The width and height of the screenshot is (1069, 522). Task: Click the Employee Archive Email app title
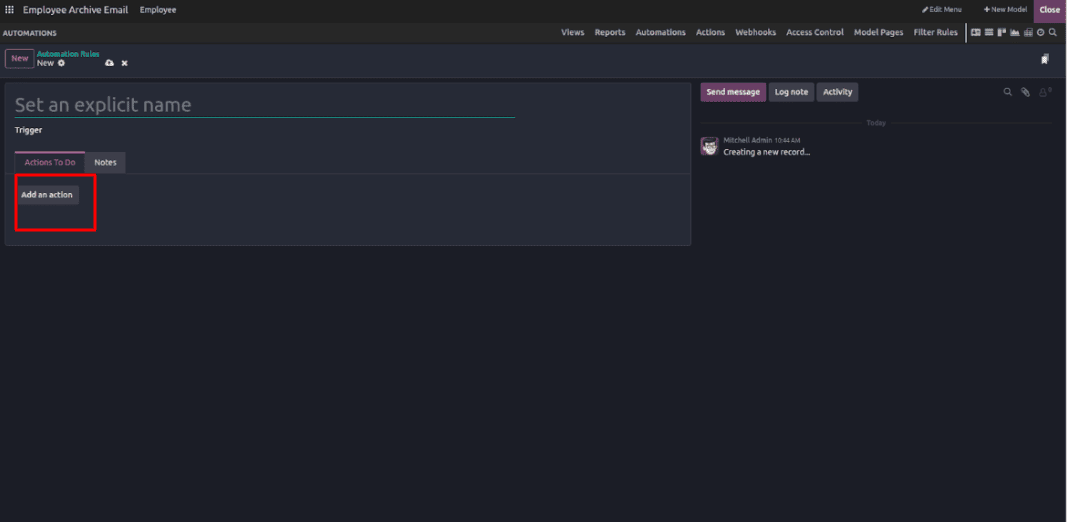(x=76, y=10)
